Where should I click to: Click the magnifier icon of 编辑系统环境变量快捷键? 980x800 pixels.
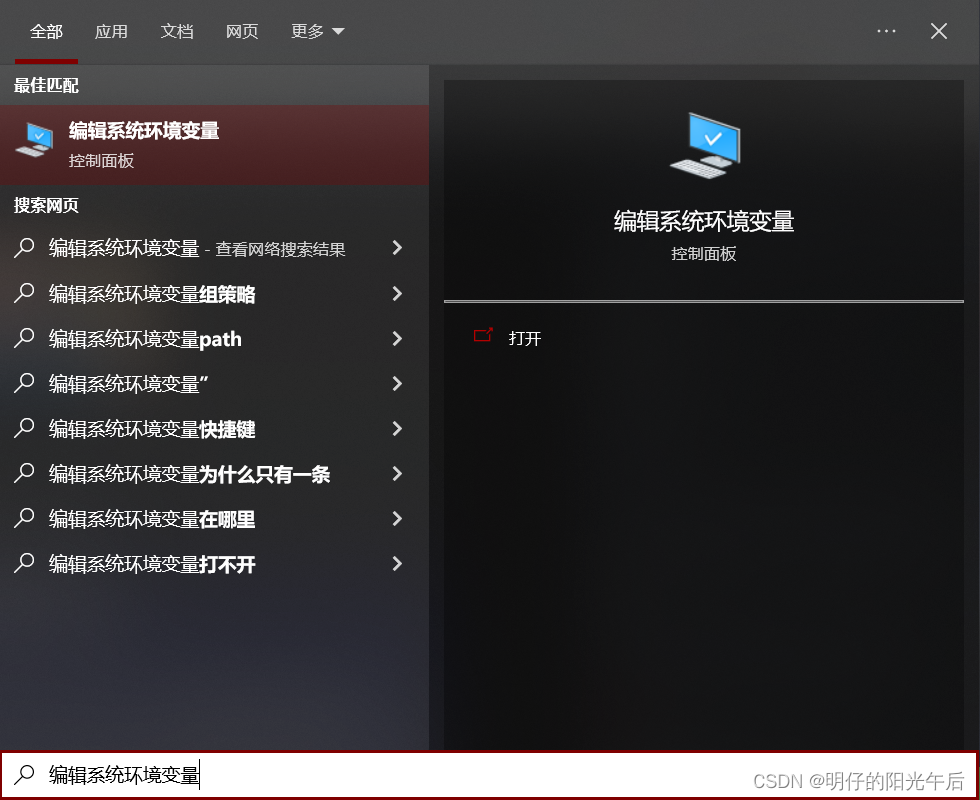tap(23, 429)
